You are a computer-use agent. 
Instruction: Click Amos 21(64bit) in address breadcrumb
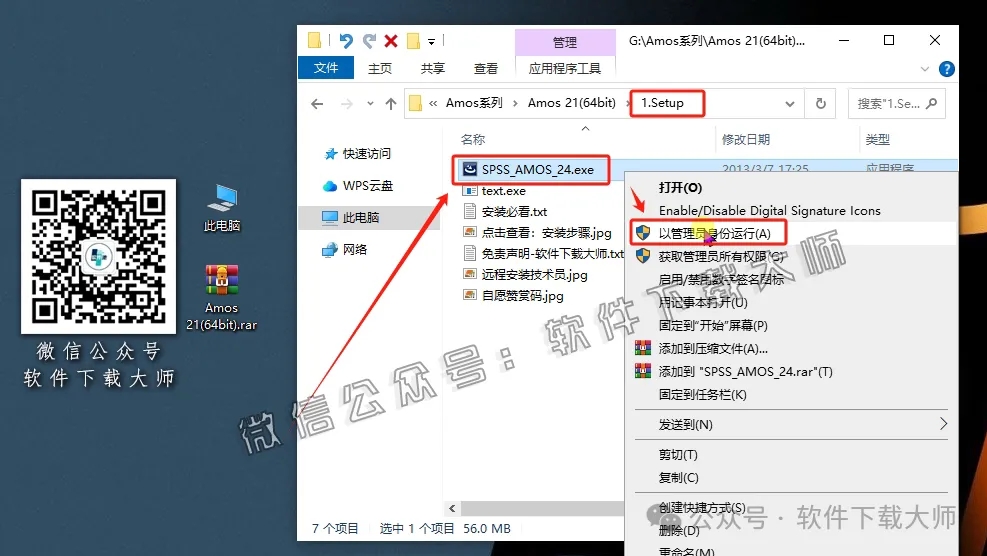[572, 103]
